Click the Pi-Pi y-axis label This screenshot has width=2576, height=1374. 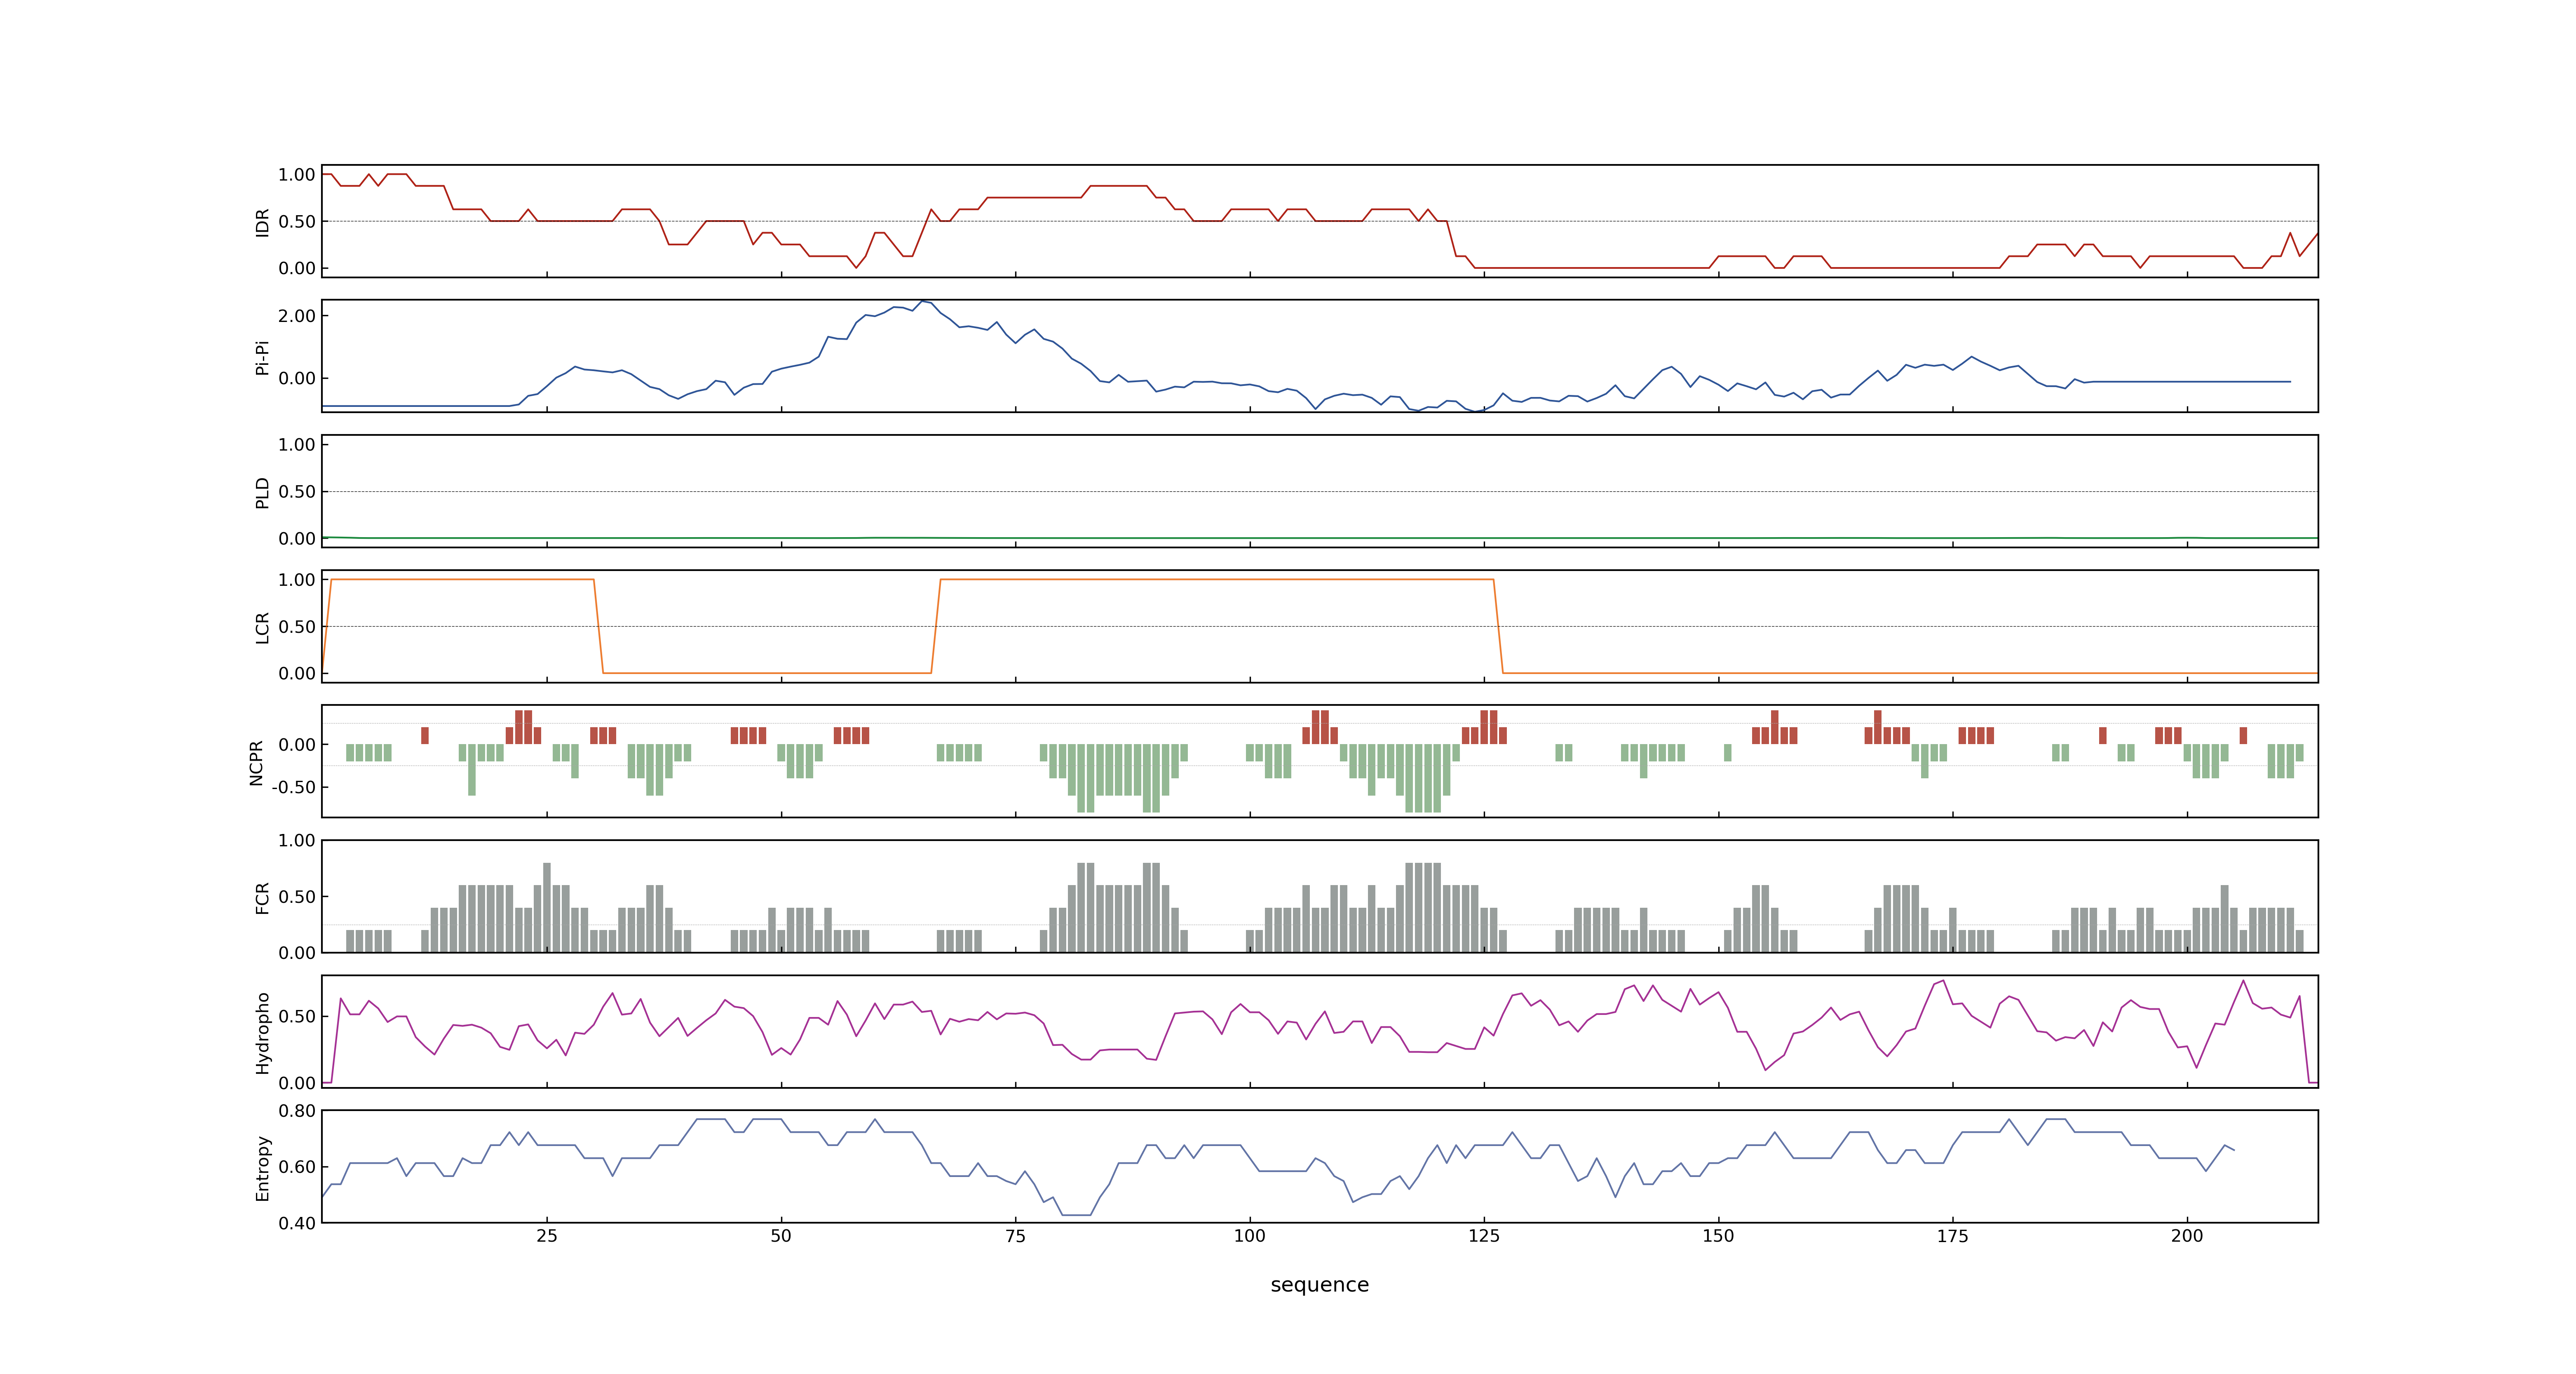pyautogui.click(x=262, y=357)
